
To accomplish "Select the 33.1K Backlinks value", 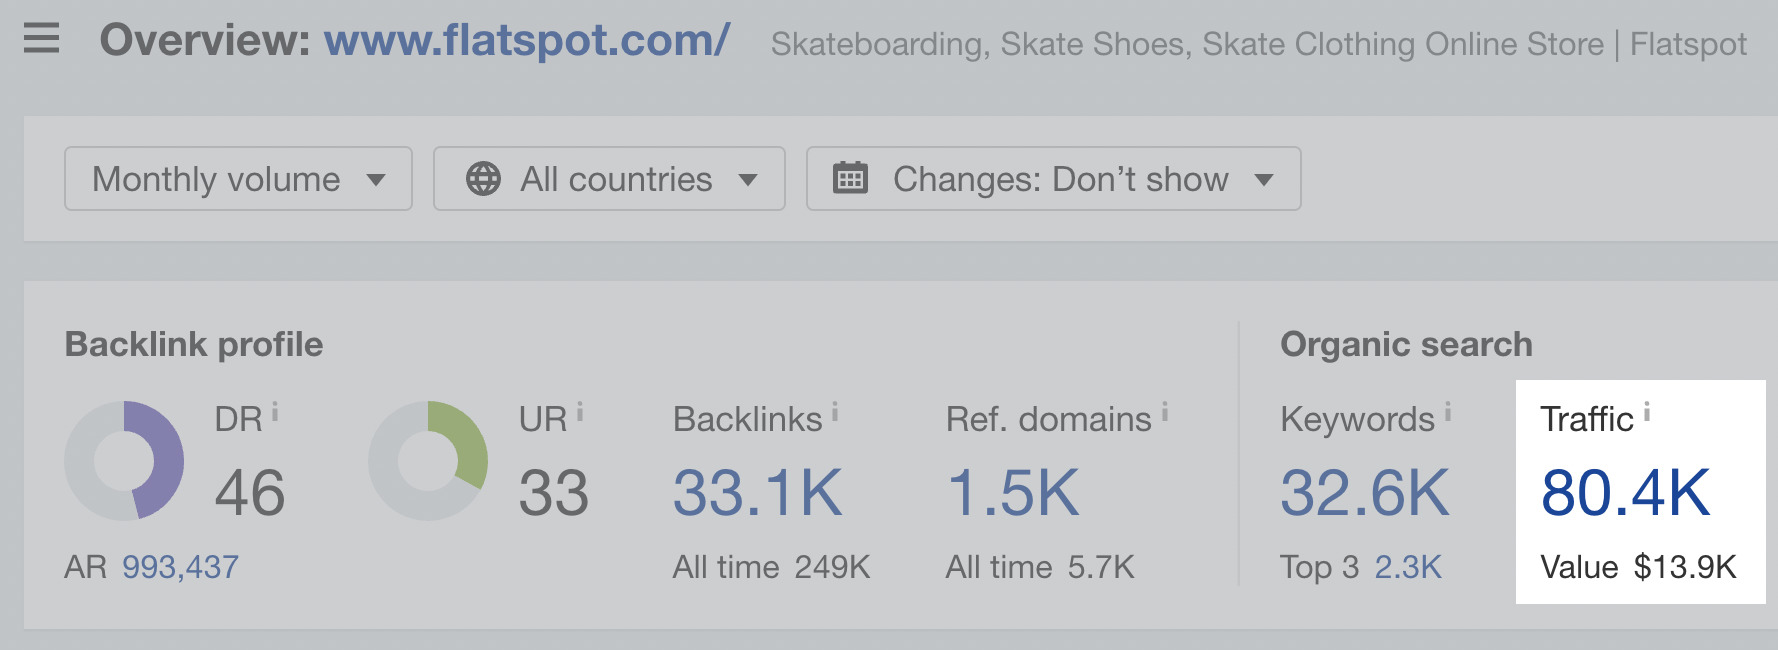I will click(757, 490).
